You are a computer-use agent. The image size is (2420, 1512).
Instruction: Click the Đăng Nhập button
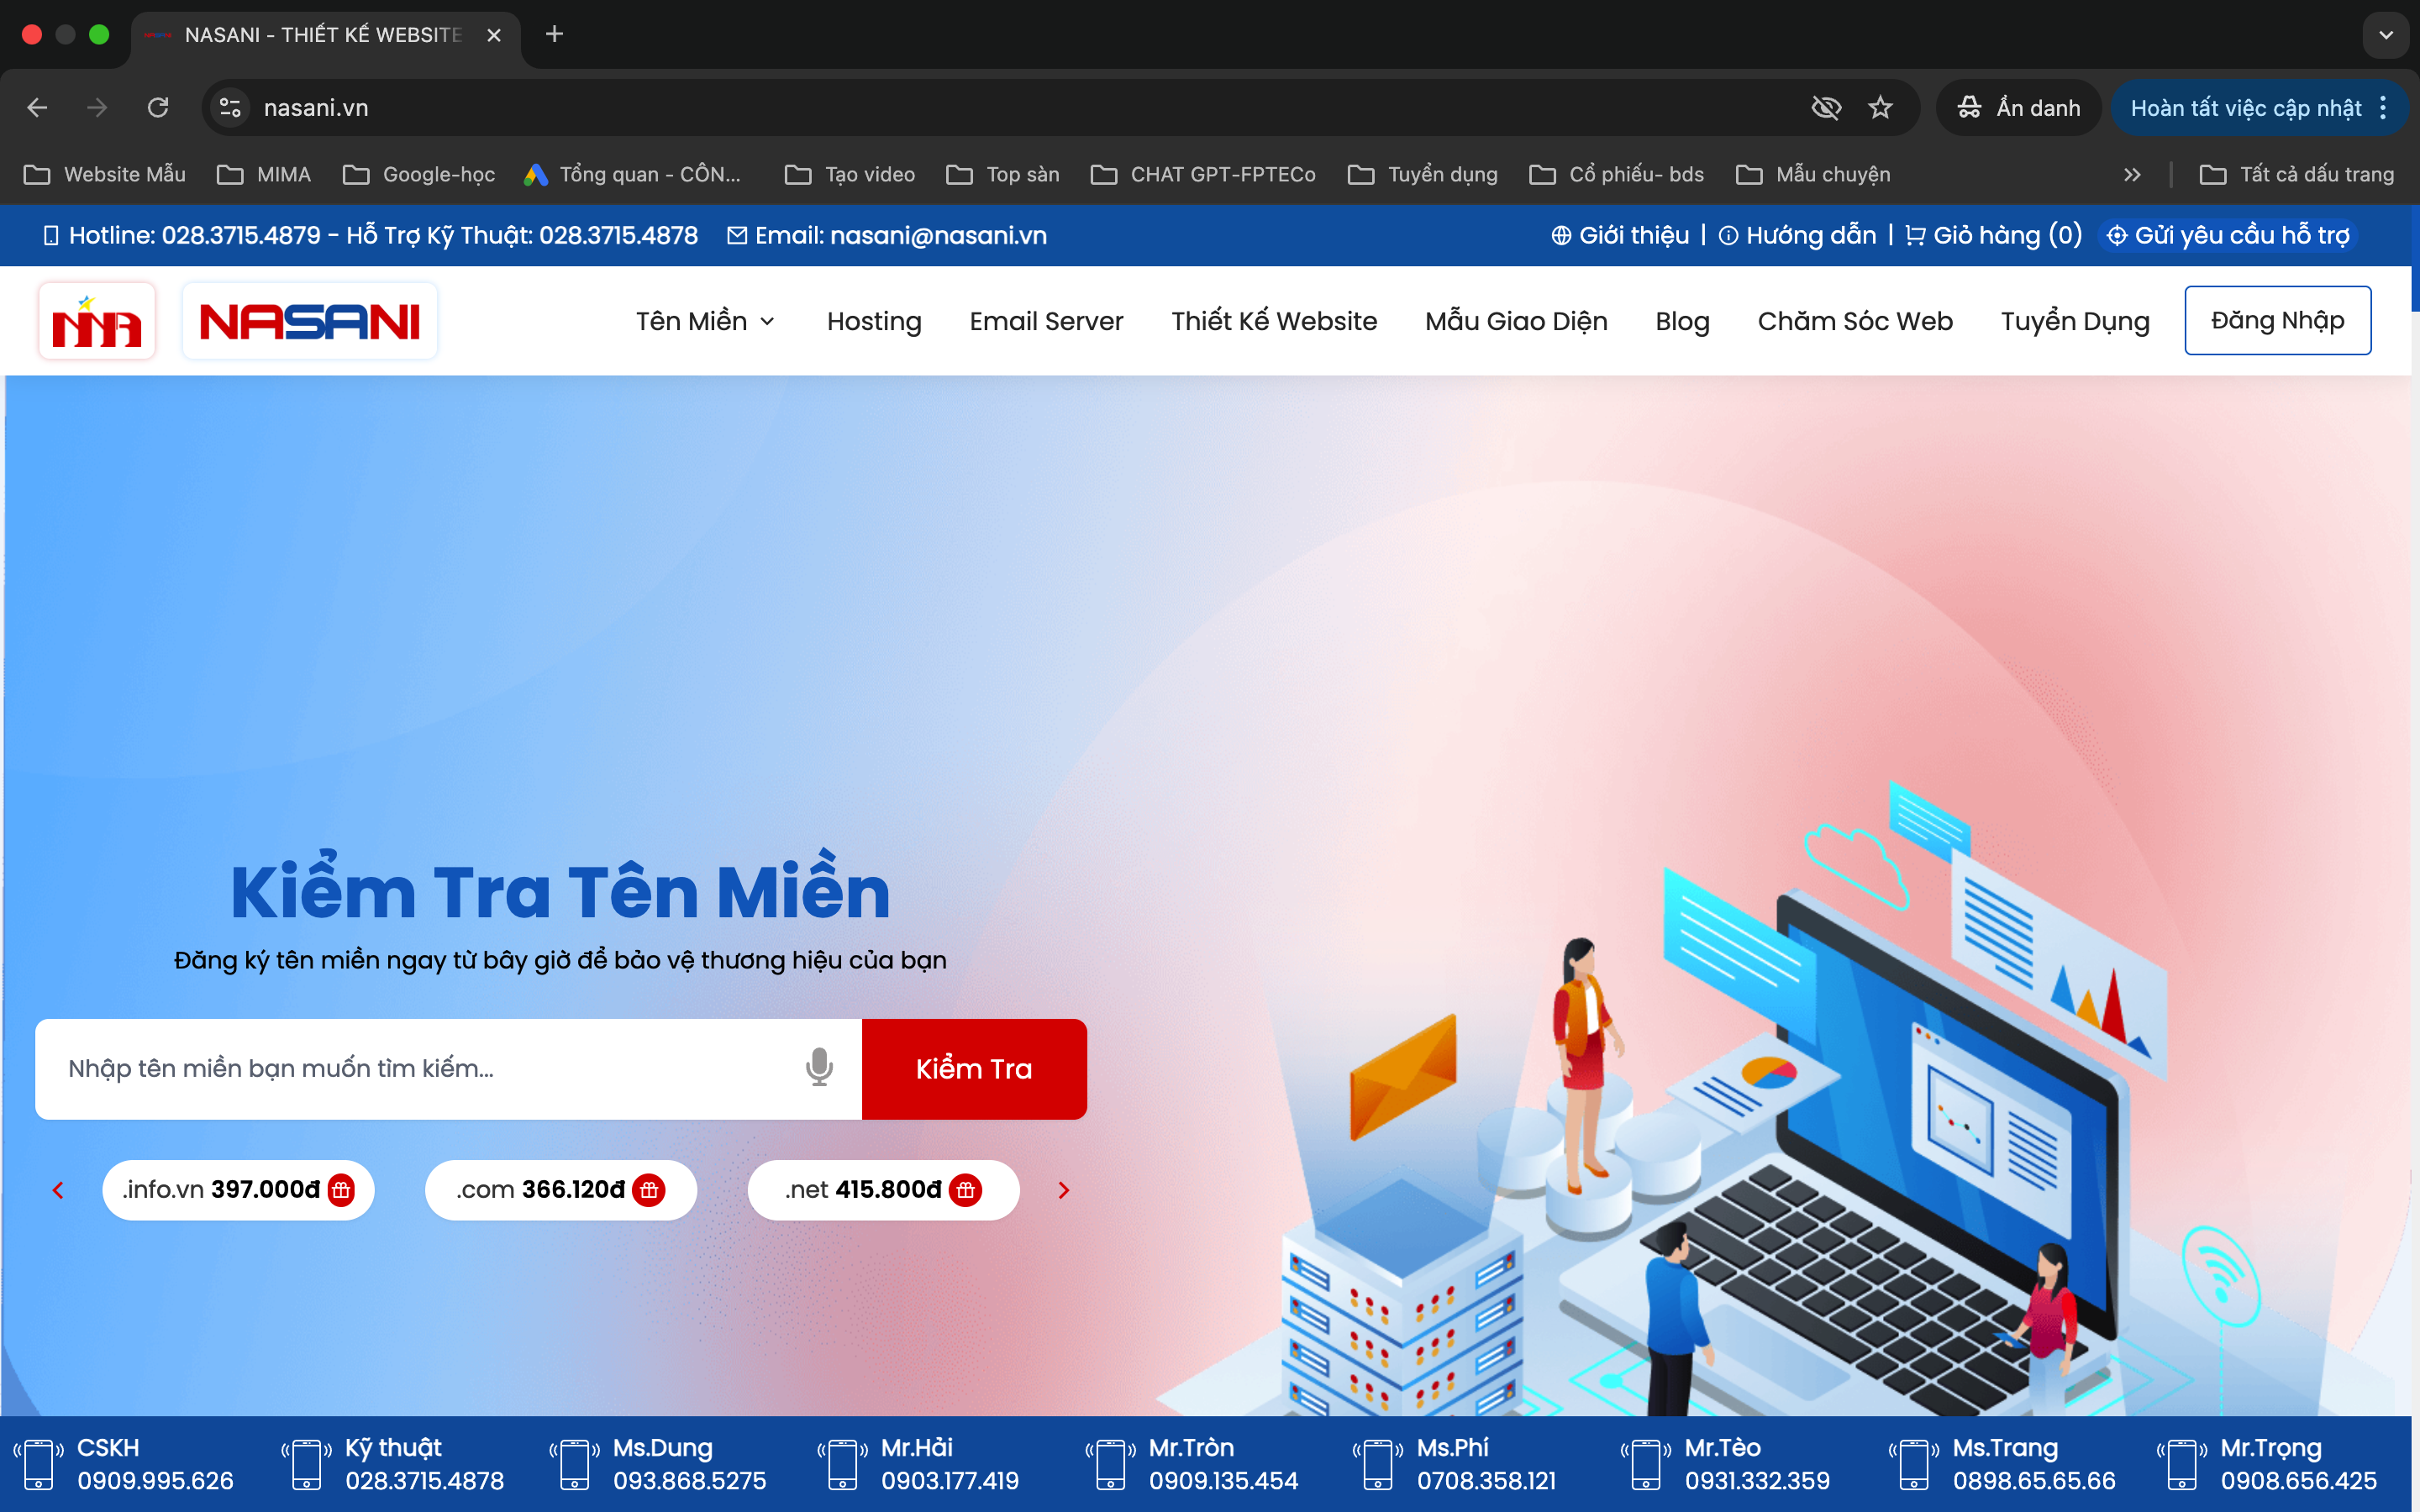coord(2277,320)
